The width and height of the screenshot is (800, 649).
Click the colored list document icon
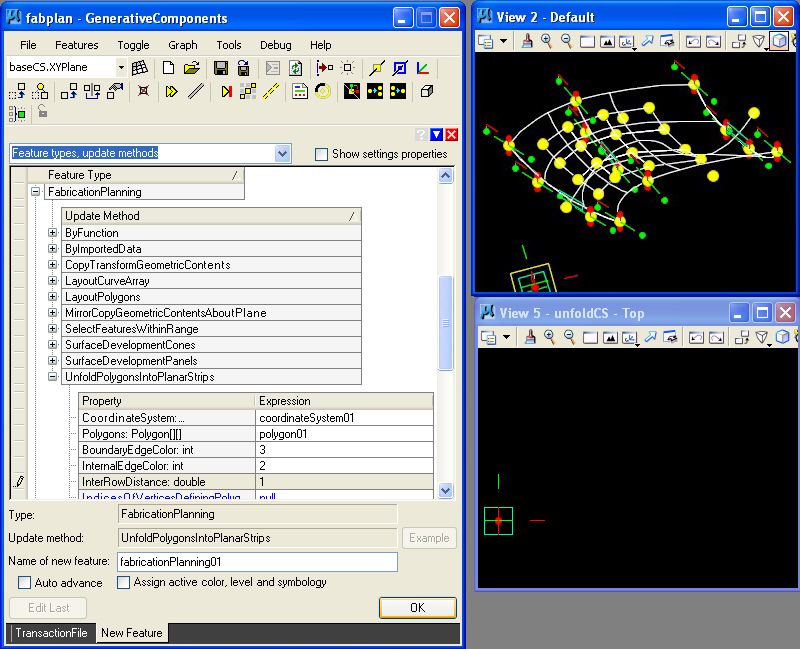click(x=299, y=91)
